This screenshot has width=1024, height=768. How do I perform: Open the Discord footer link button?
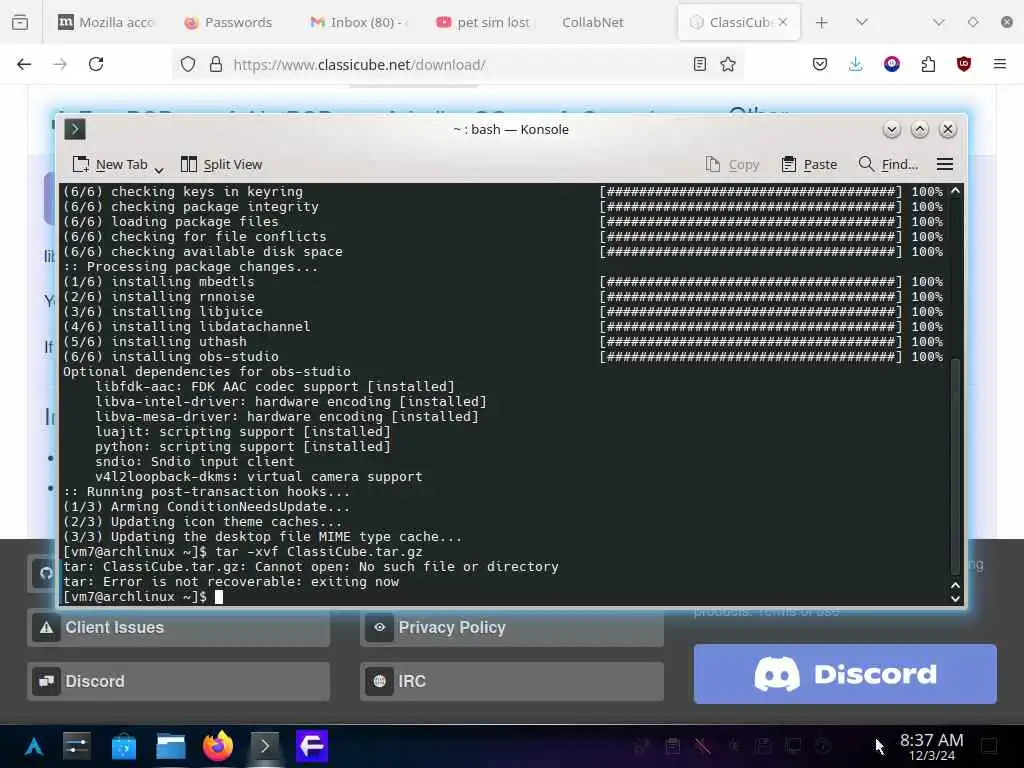click(x=178, y=682)
